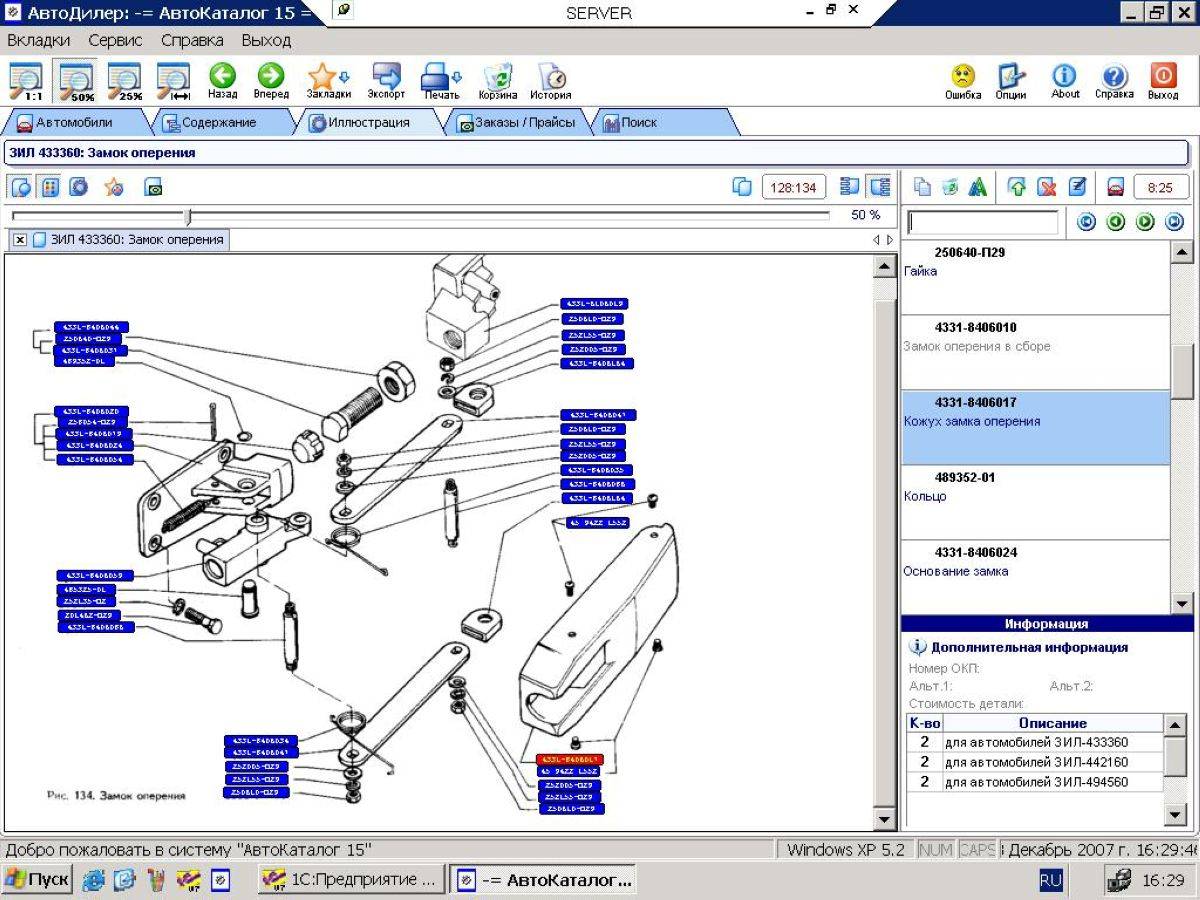Image resolution: width=1200 pixels, height=900 pixels.
Task: Click the zoom slider handle at 50%
Action: tap(188, 215)
